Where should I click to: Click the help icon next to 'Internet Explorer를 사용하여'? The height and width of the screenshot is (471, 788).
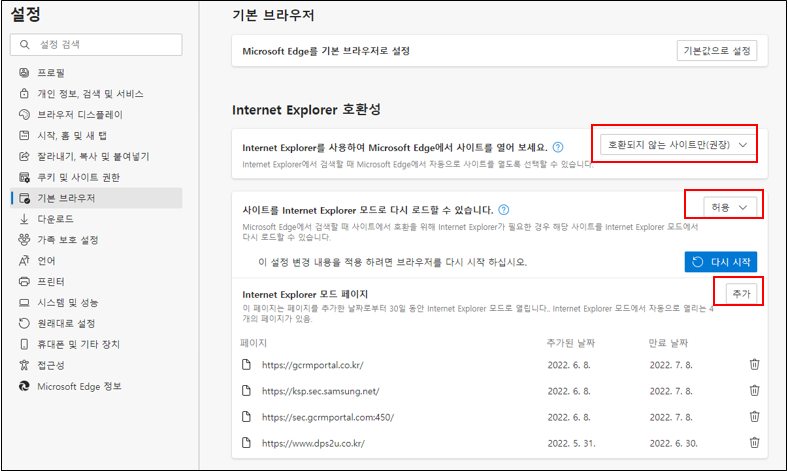coord(558,147)
